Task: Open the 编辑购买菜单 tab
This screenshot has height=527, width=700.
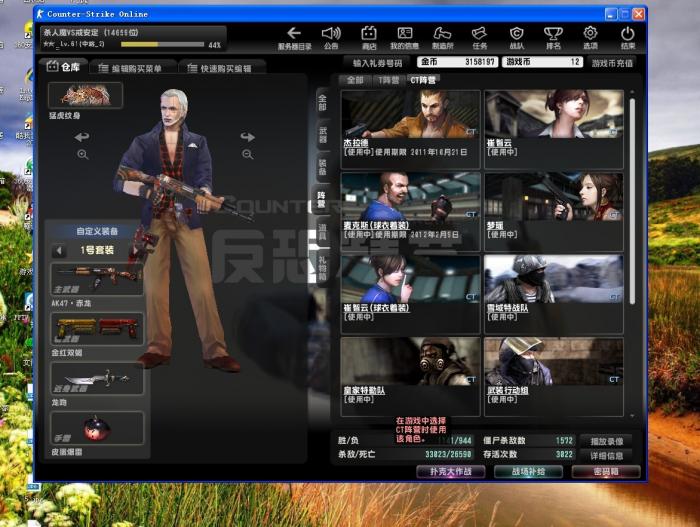Action: pos(131,68)
